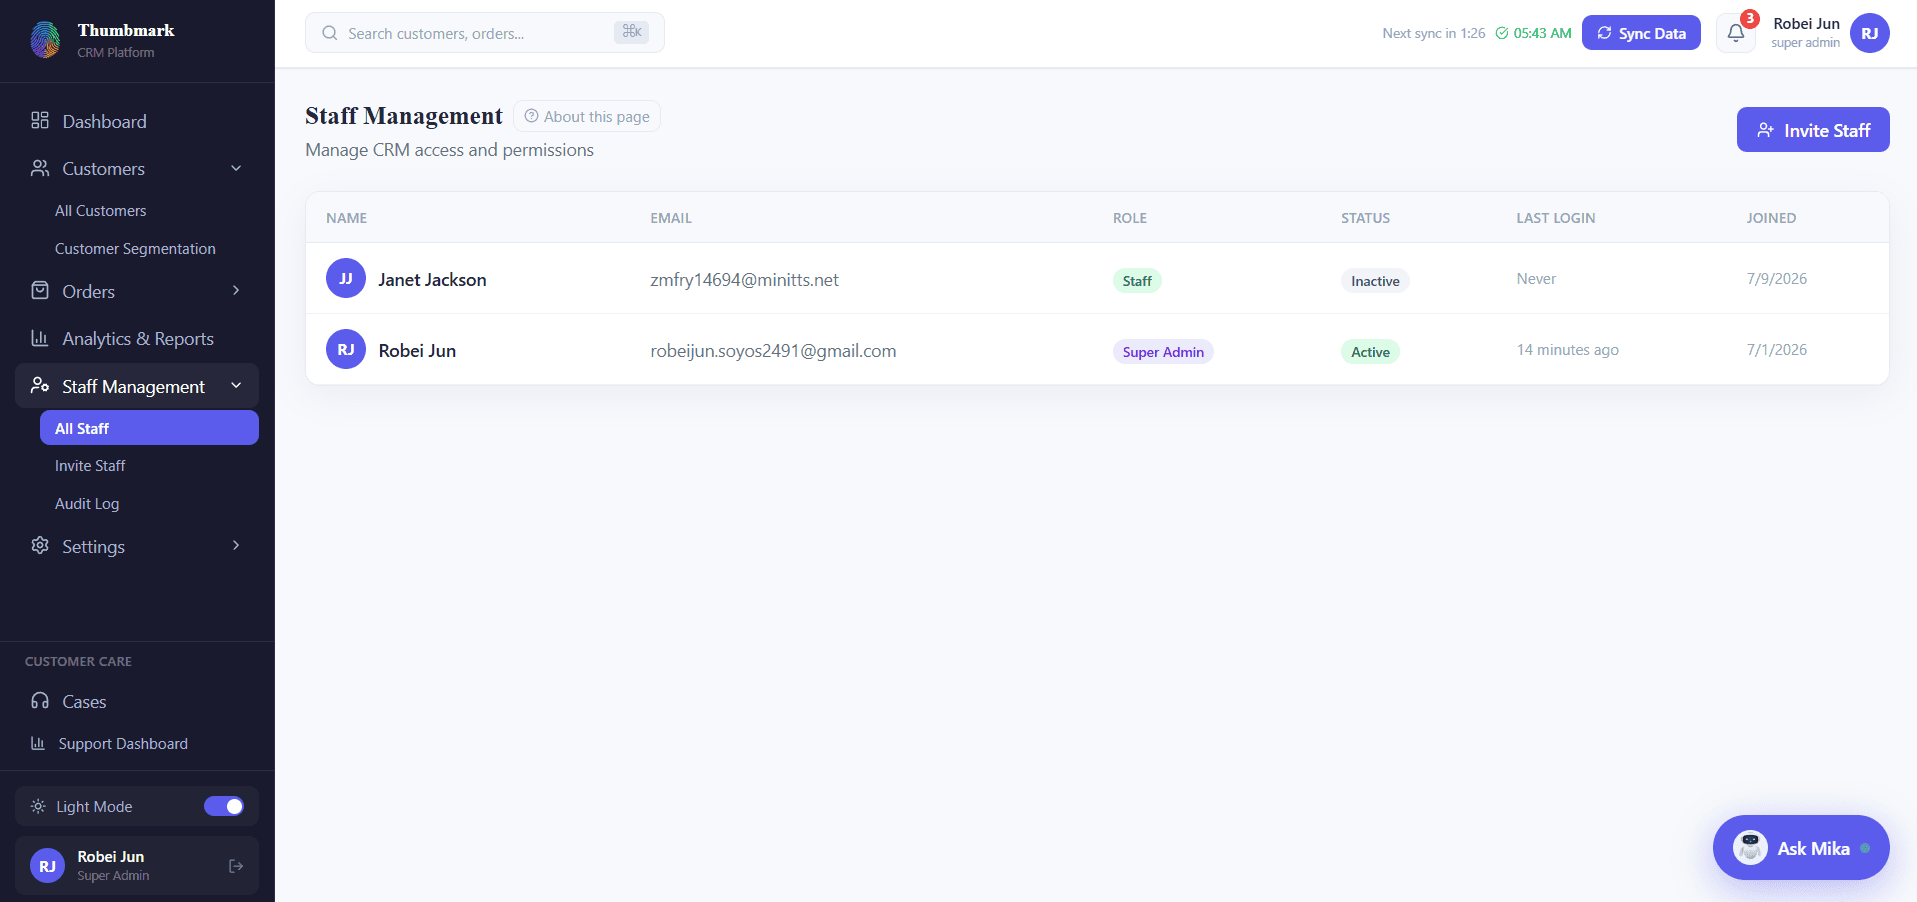The height and width of the screenshot is (902, 1917).
Task: Click the Settings gear icon
Action: (x=40, y=546)
